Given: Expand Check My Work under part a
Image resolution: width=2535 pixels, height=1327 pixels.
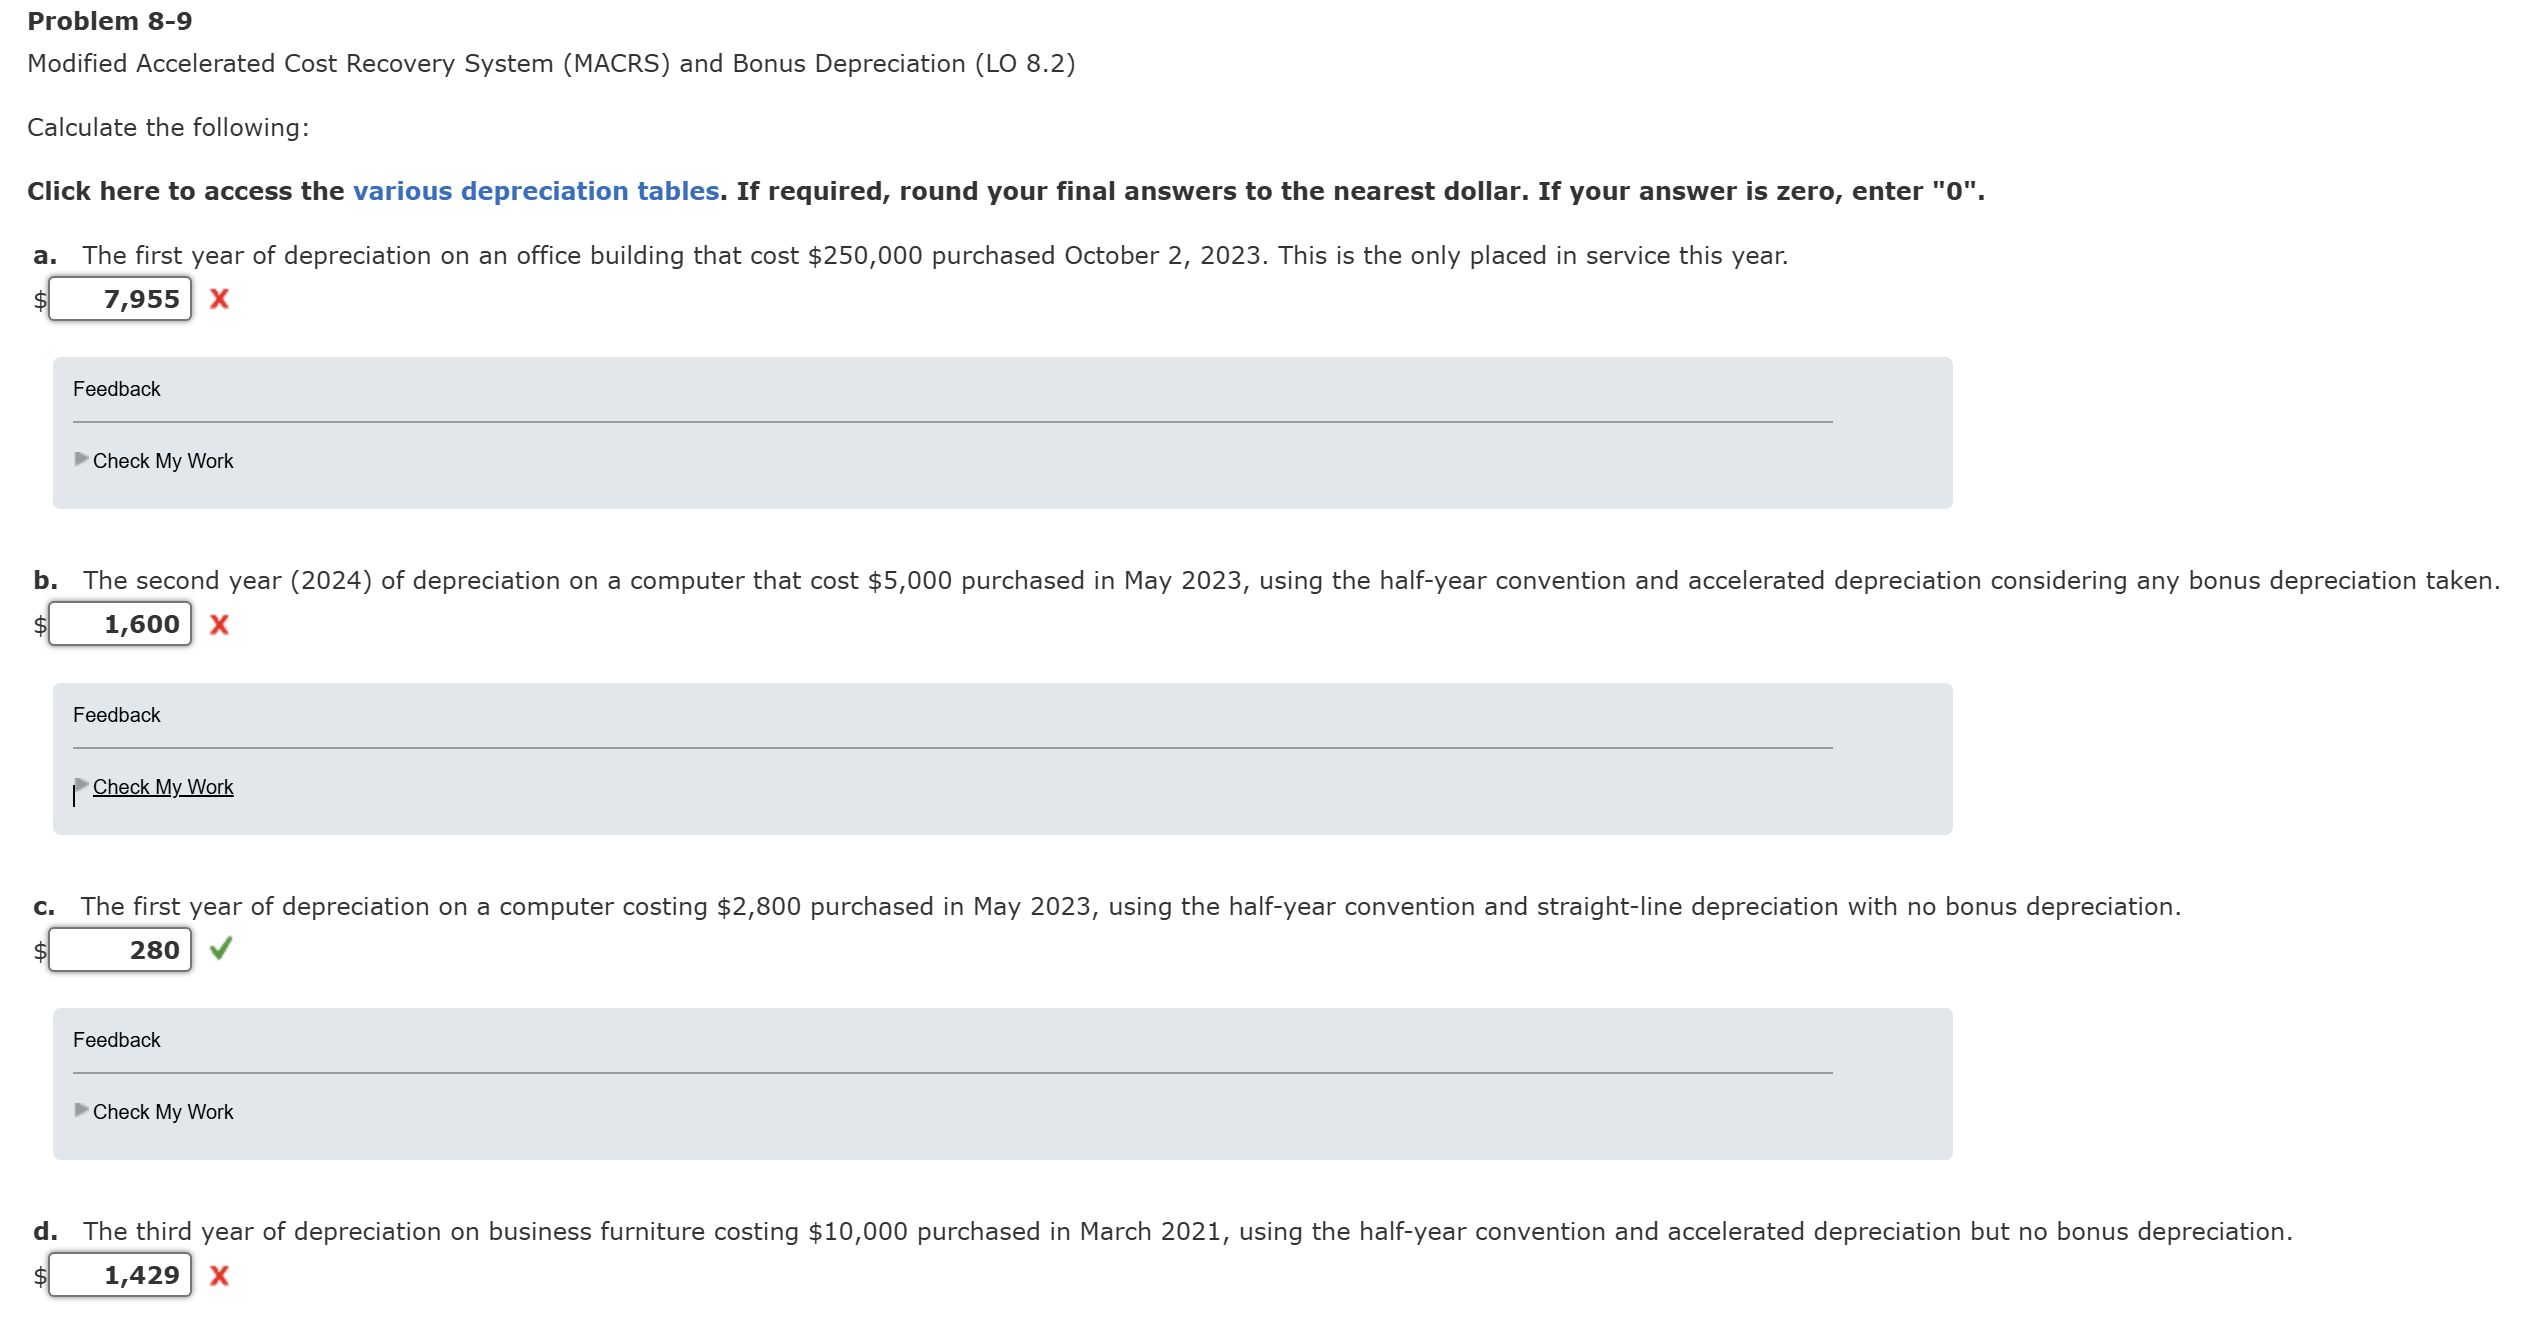Looking at the screenshot, I should click(x=163, y=461).
